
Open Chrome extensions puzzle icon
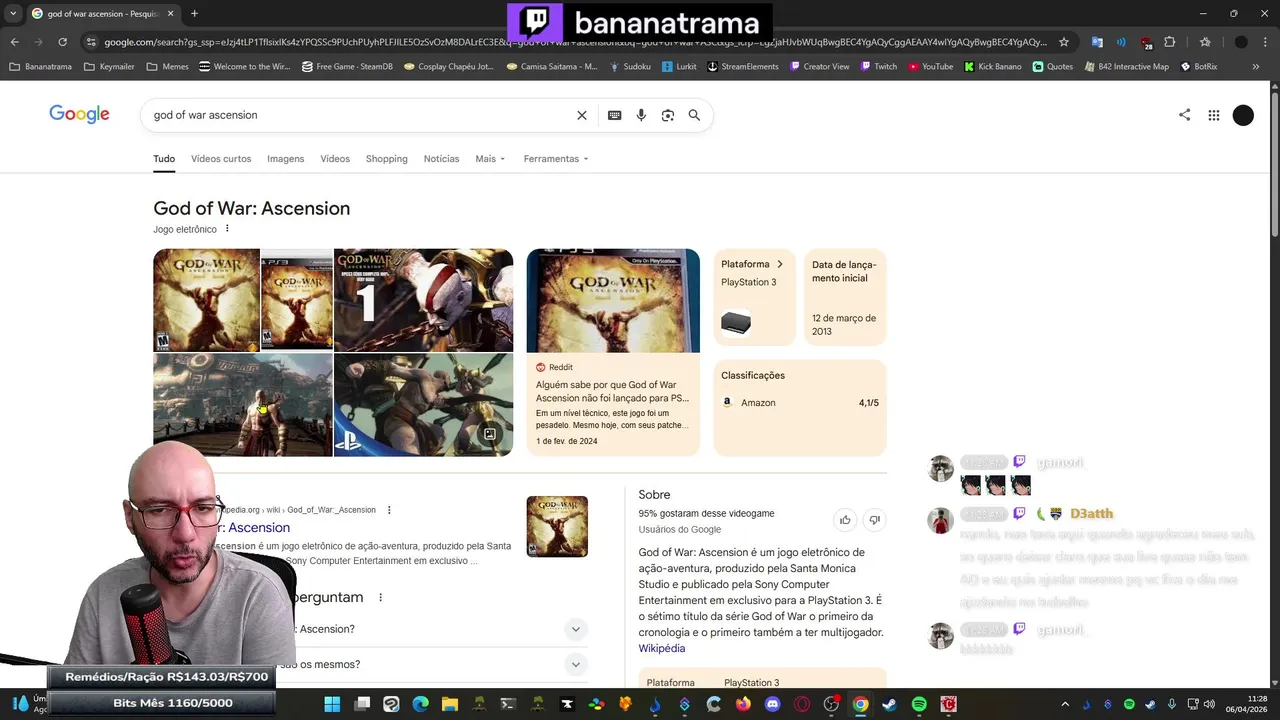point(1170,42)
